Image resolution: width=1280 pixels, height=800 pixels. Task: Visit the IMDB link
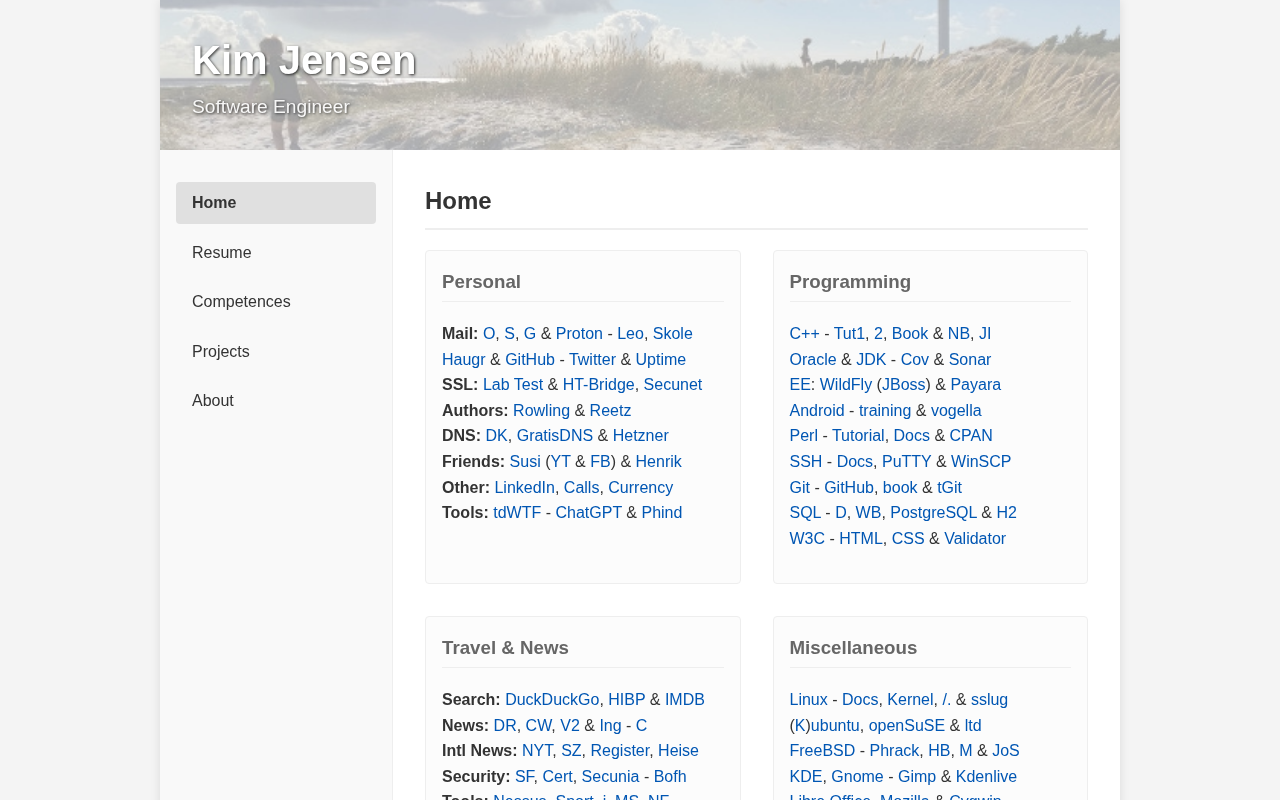point(685,700)
